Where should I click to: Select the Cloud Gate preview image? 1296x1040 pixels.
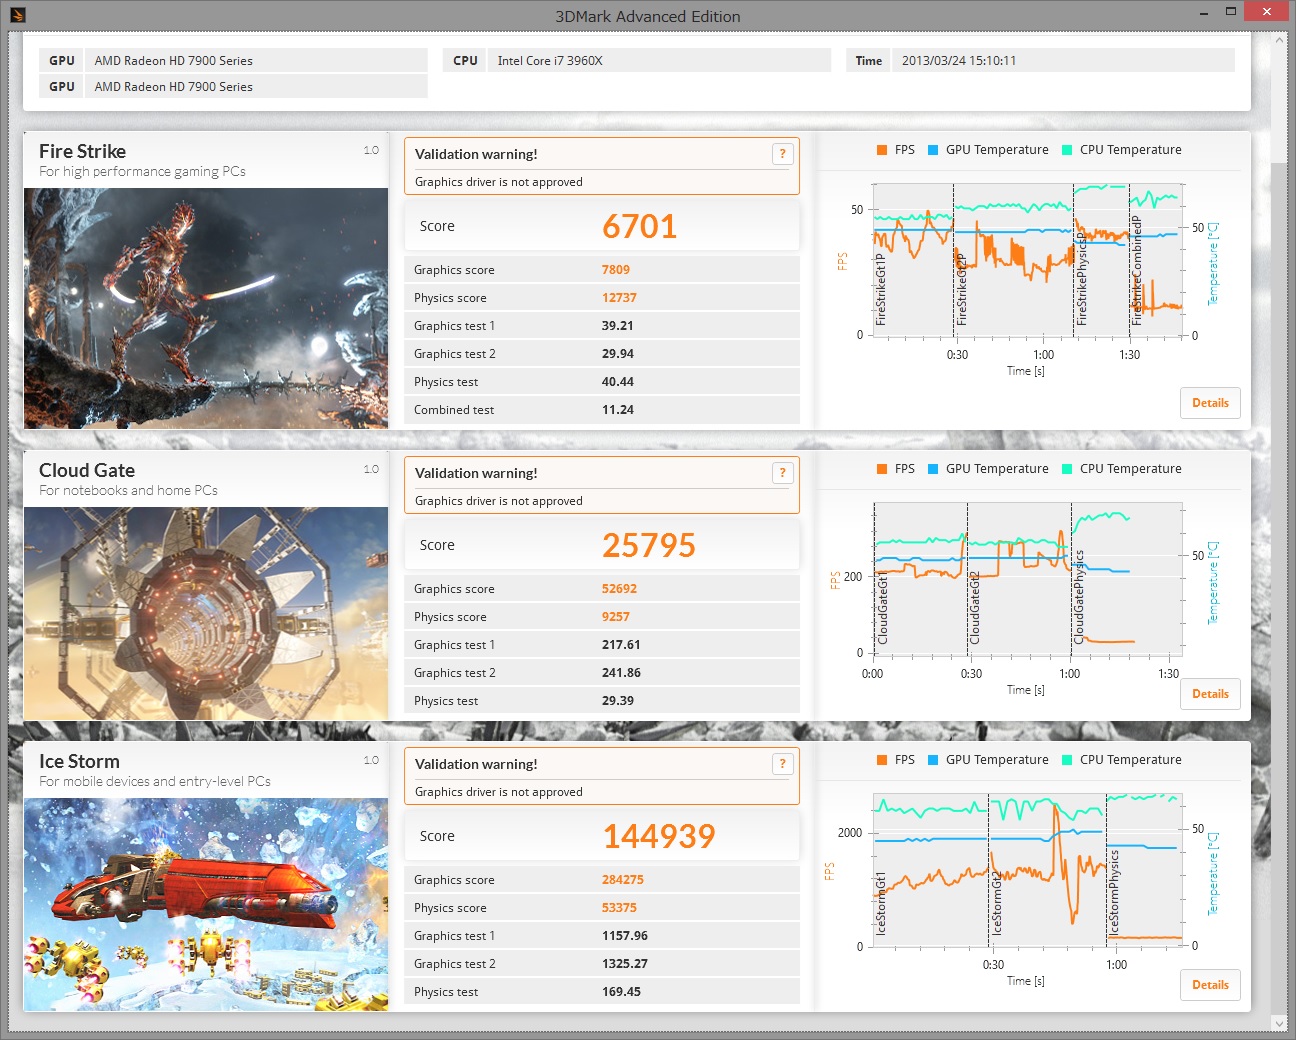(x=206, y=613)
